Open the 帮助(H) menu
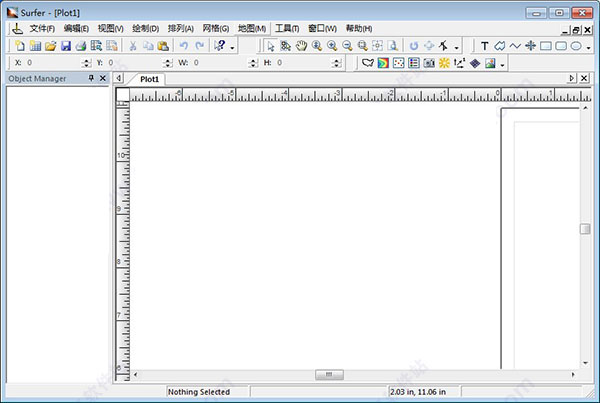The image size is (600, 403). (x=359, y=28)
